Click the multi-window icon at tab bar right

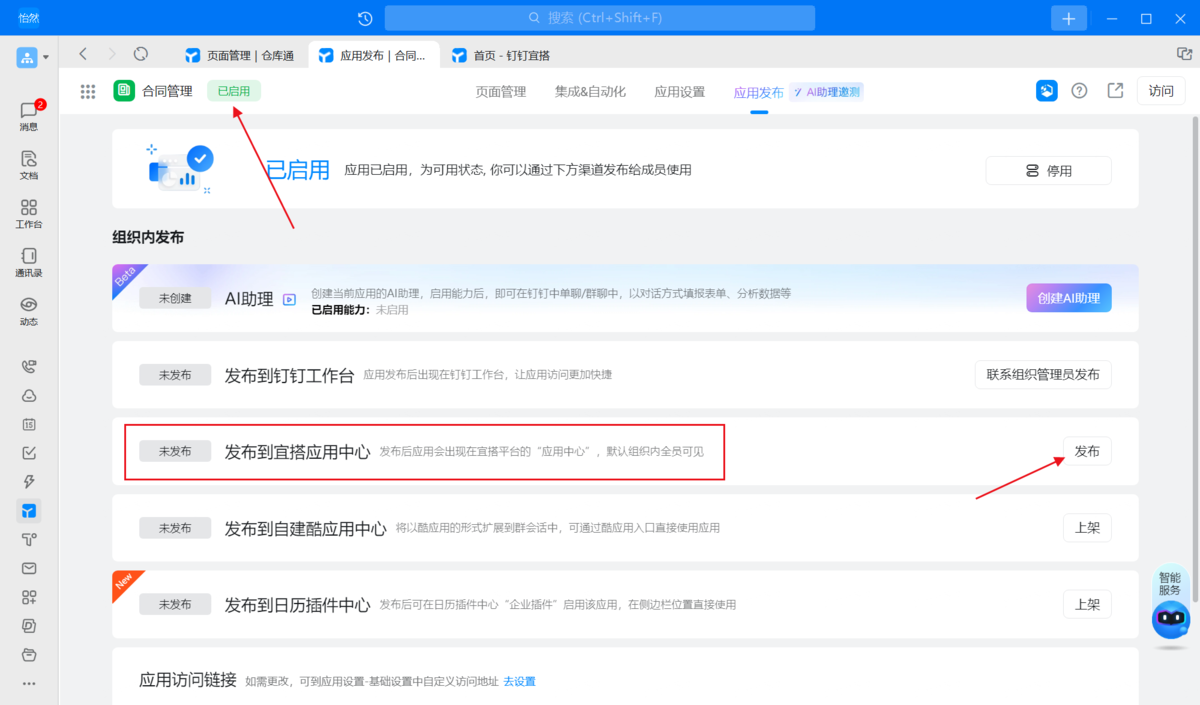tap(1184, 54)
